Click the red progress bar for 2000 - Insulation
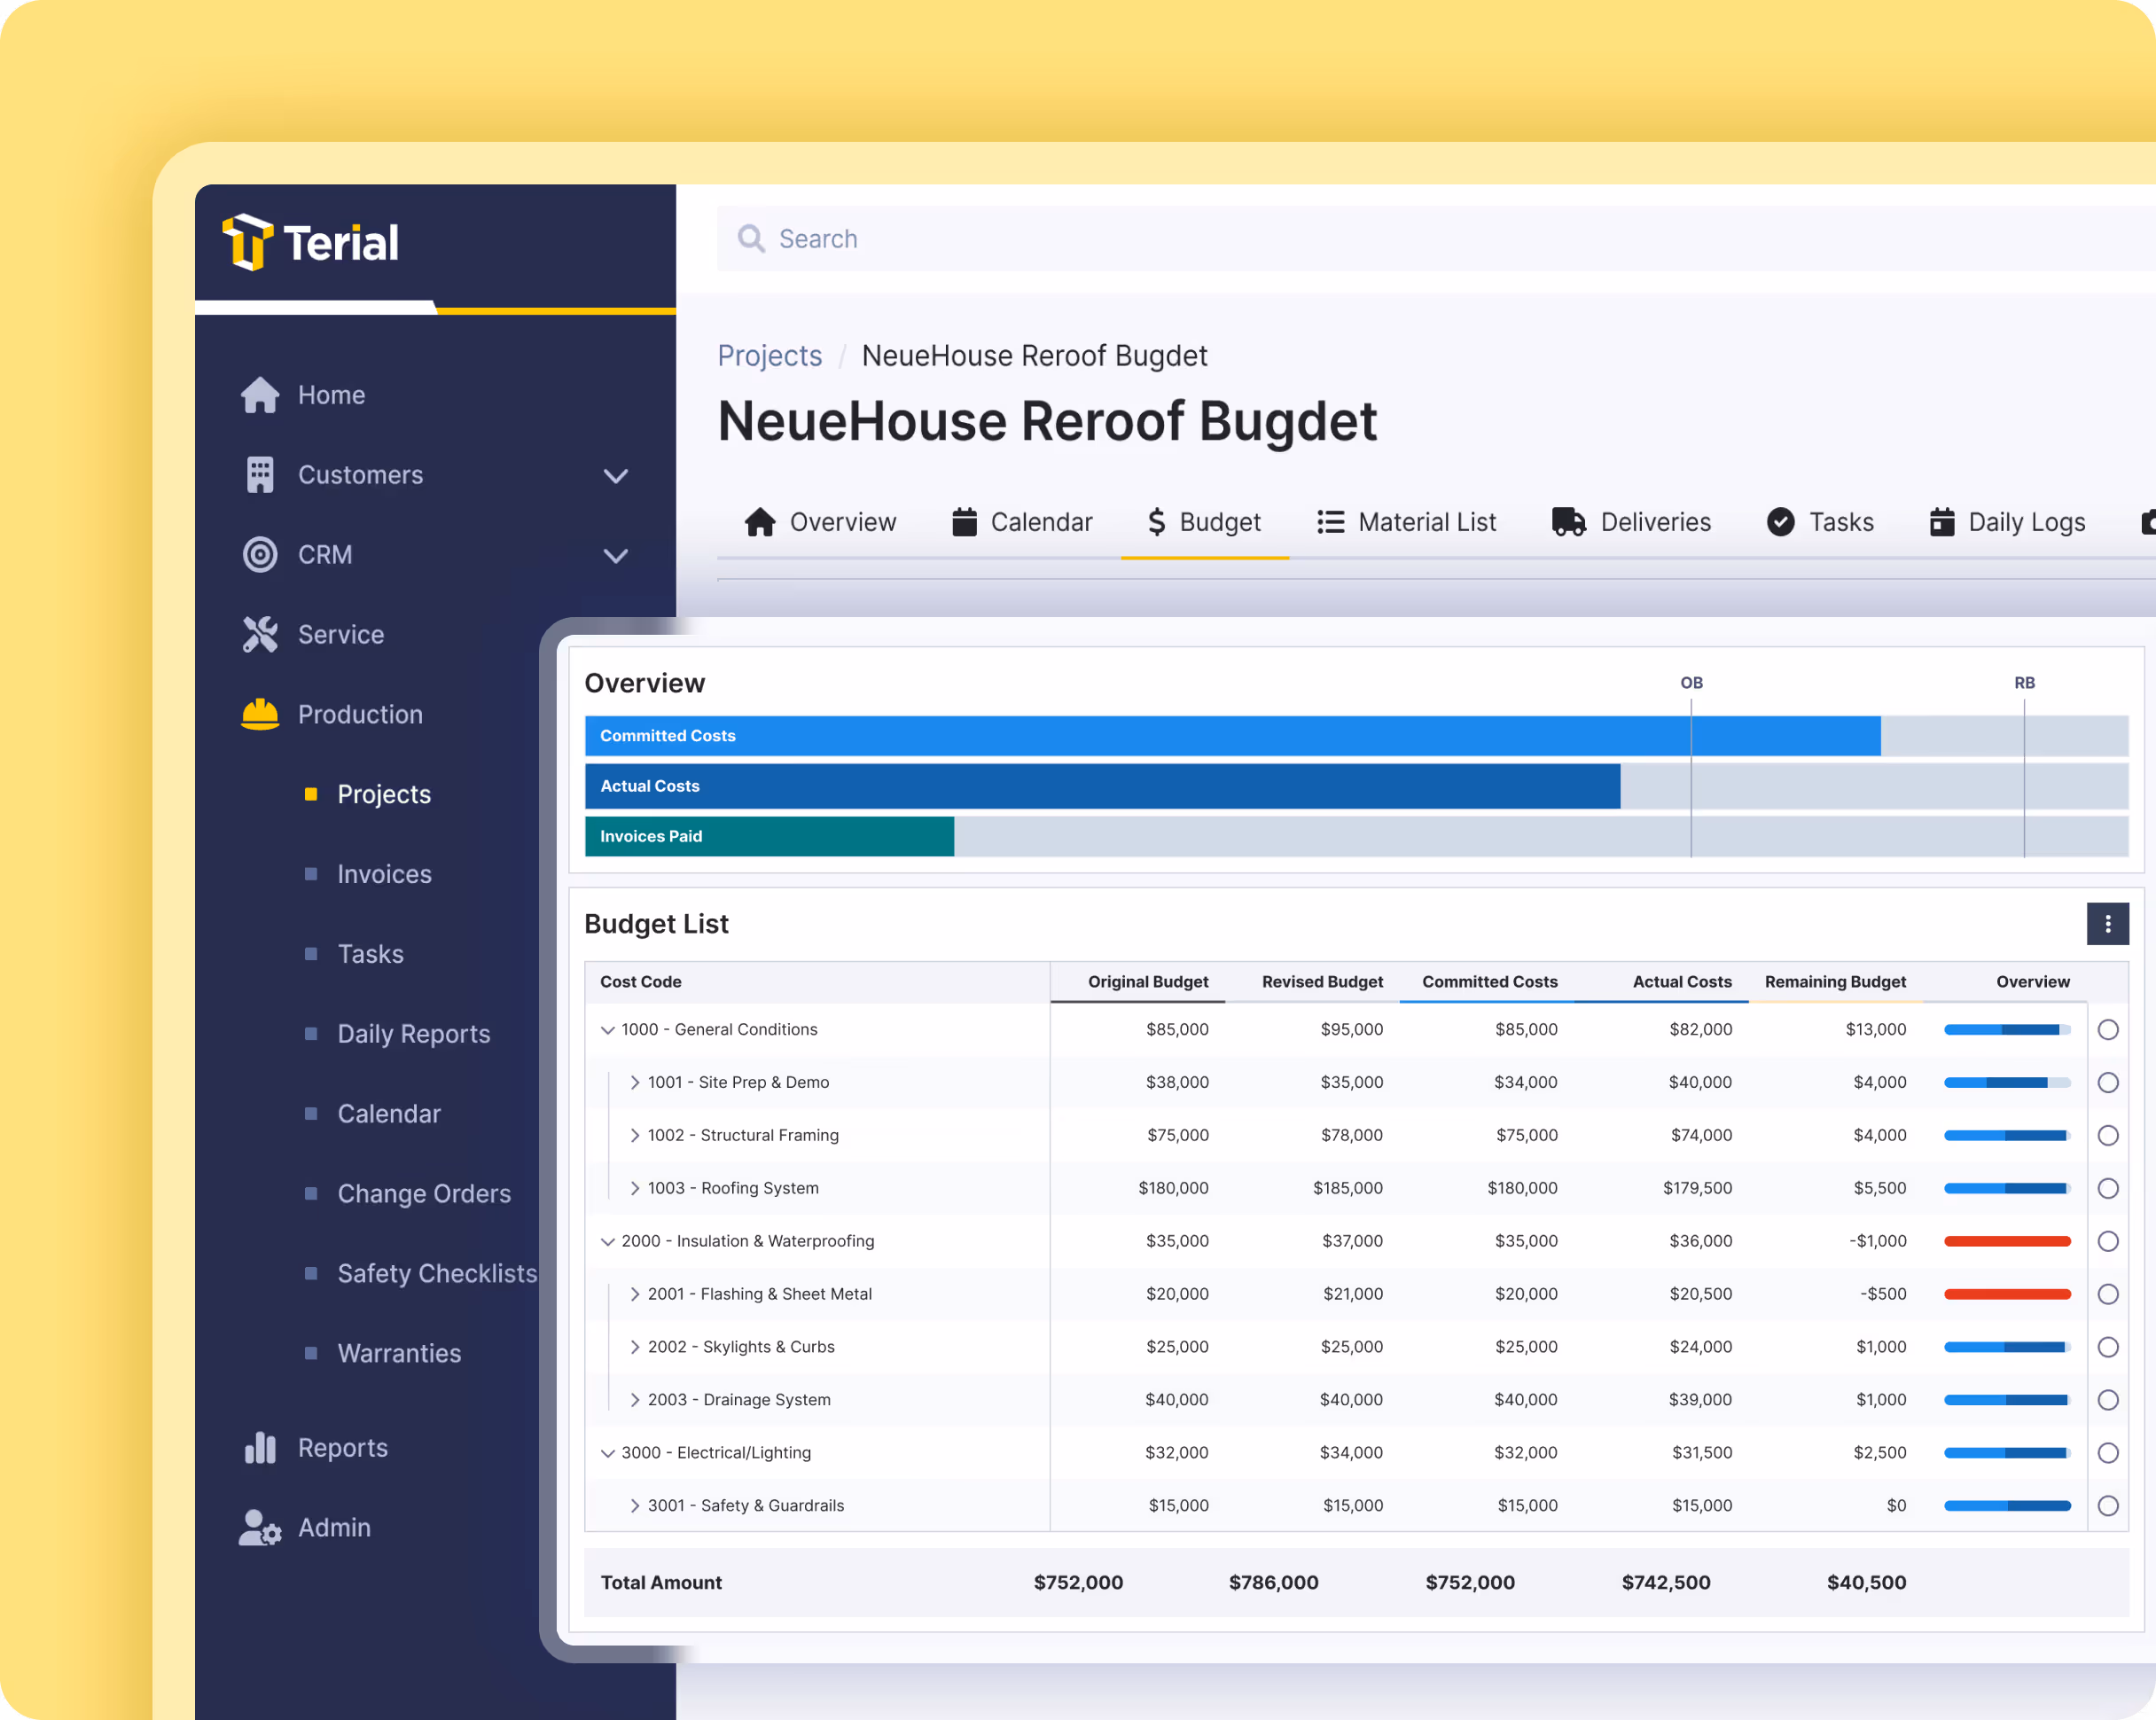 2006,1241
